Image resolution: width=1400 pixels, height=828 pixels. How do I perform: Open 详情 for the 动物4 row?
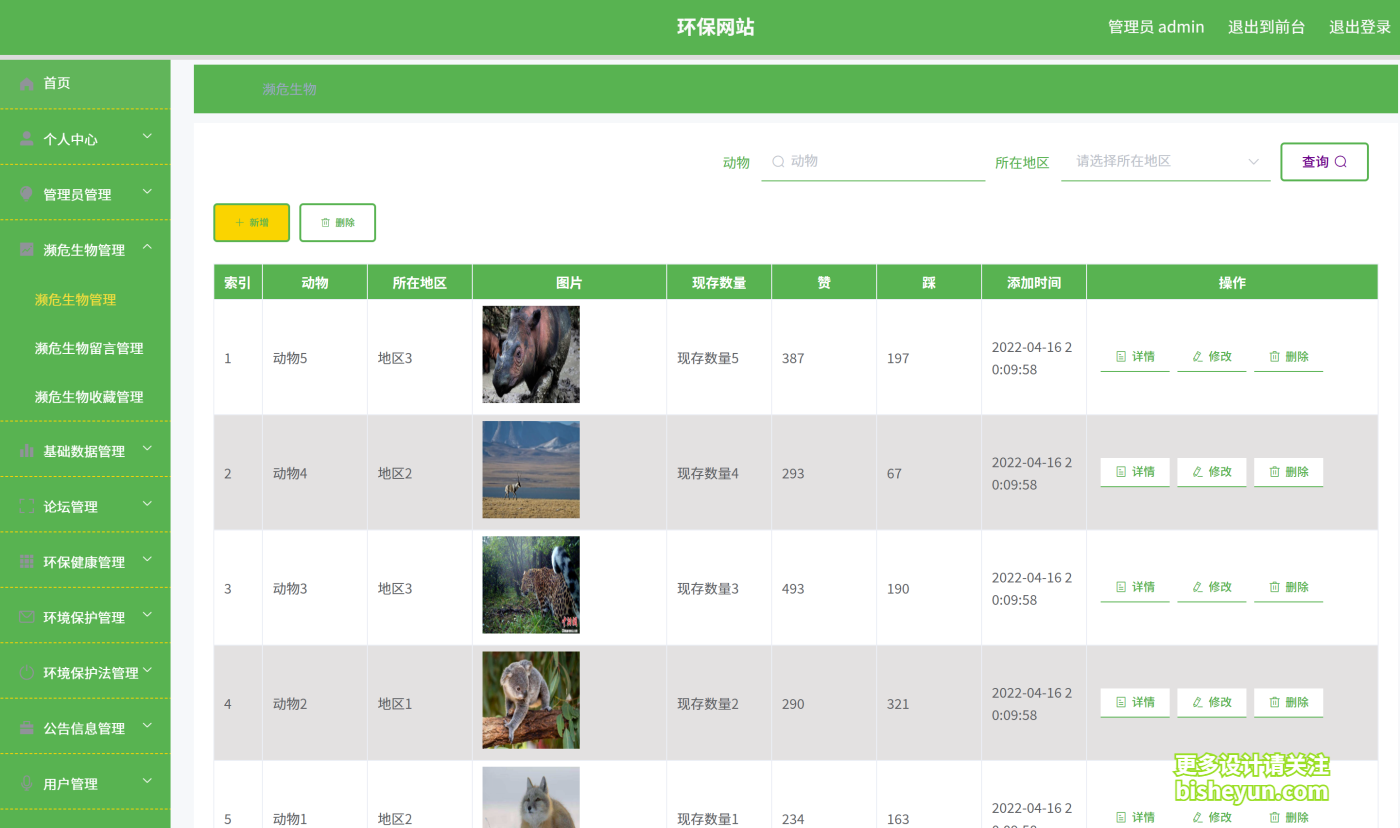tap(1135, 471)
